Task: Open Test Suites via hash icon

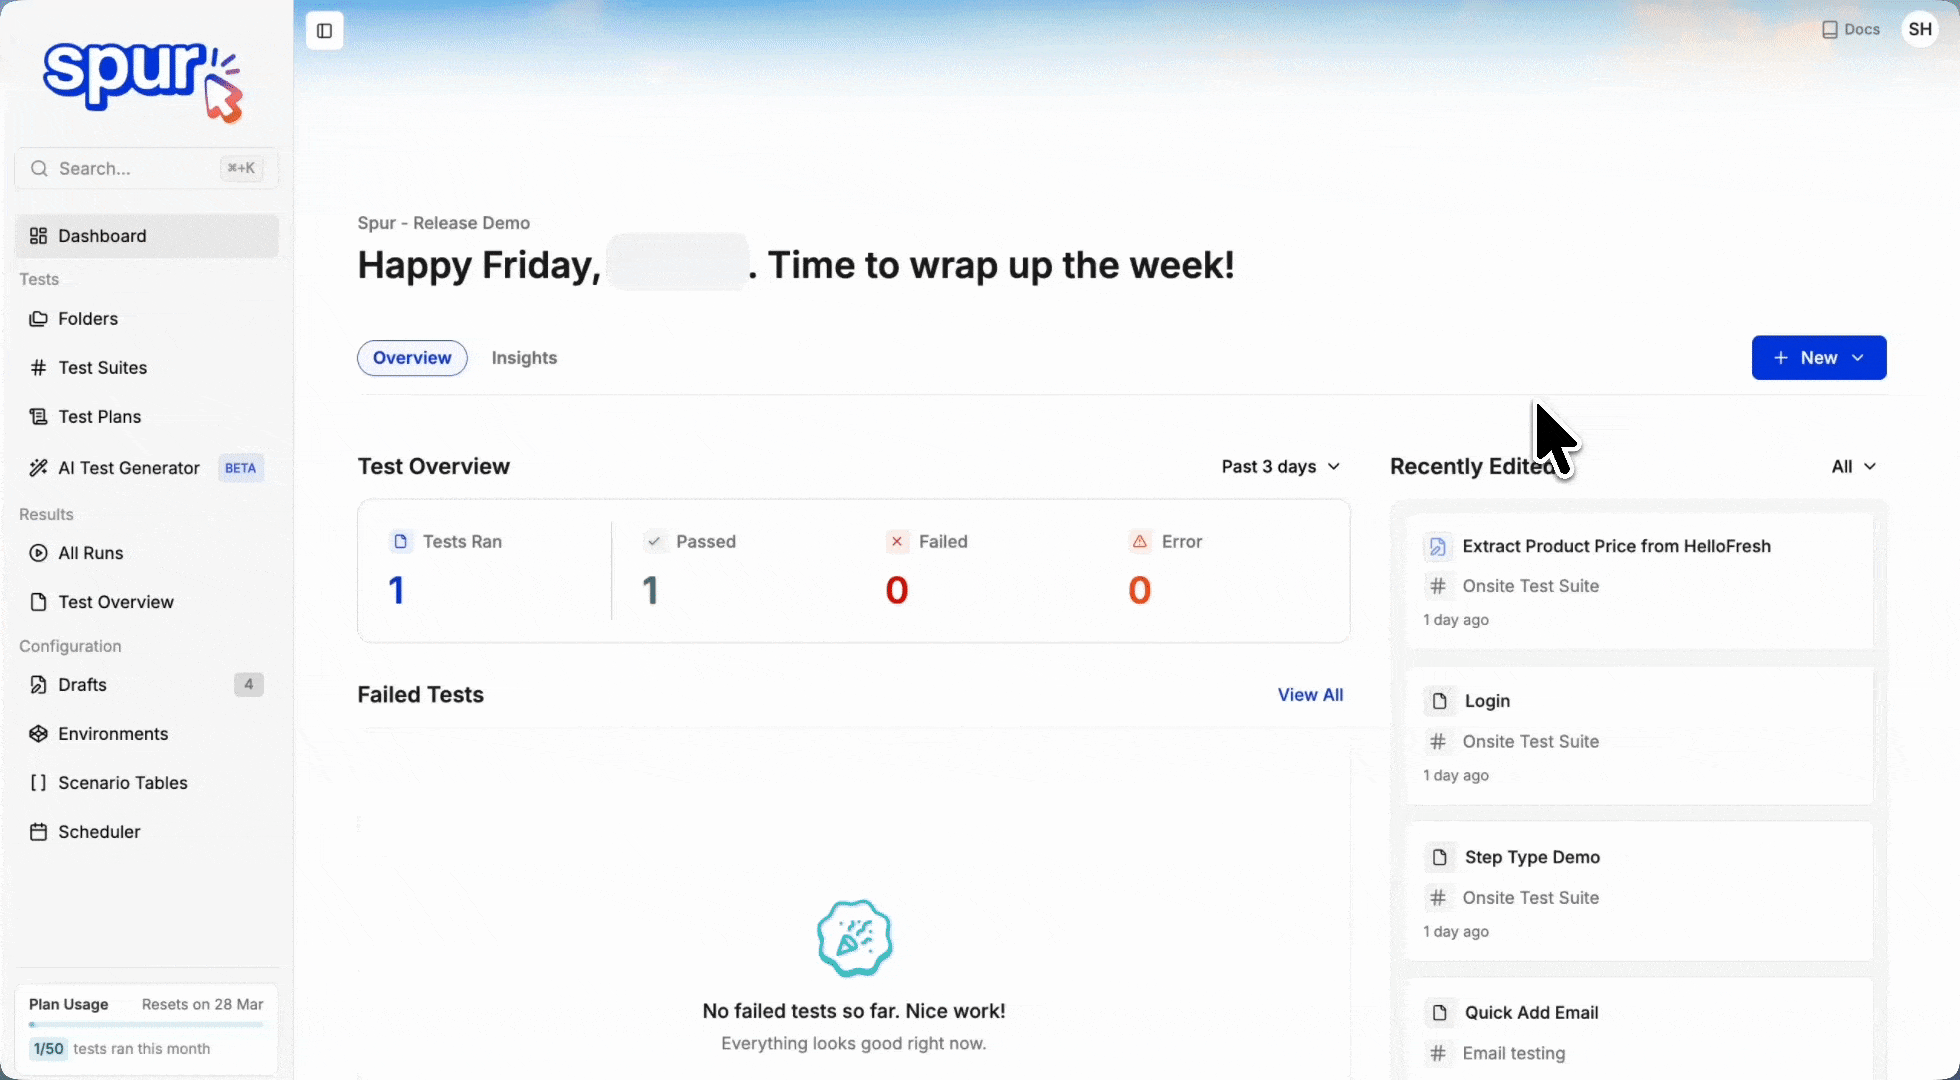Action: pos(38,368)
